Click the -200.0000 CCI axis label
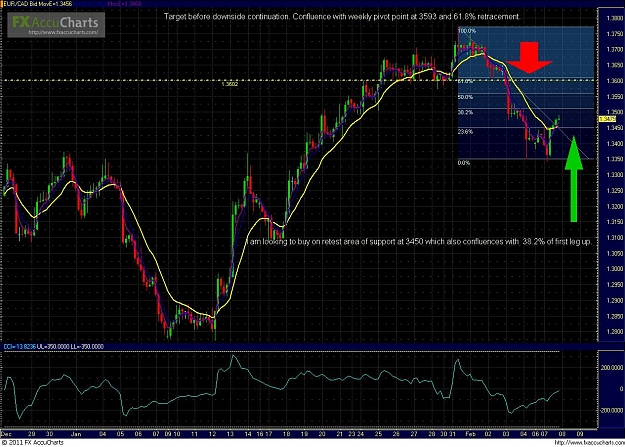 611,410
